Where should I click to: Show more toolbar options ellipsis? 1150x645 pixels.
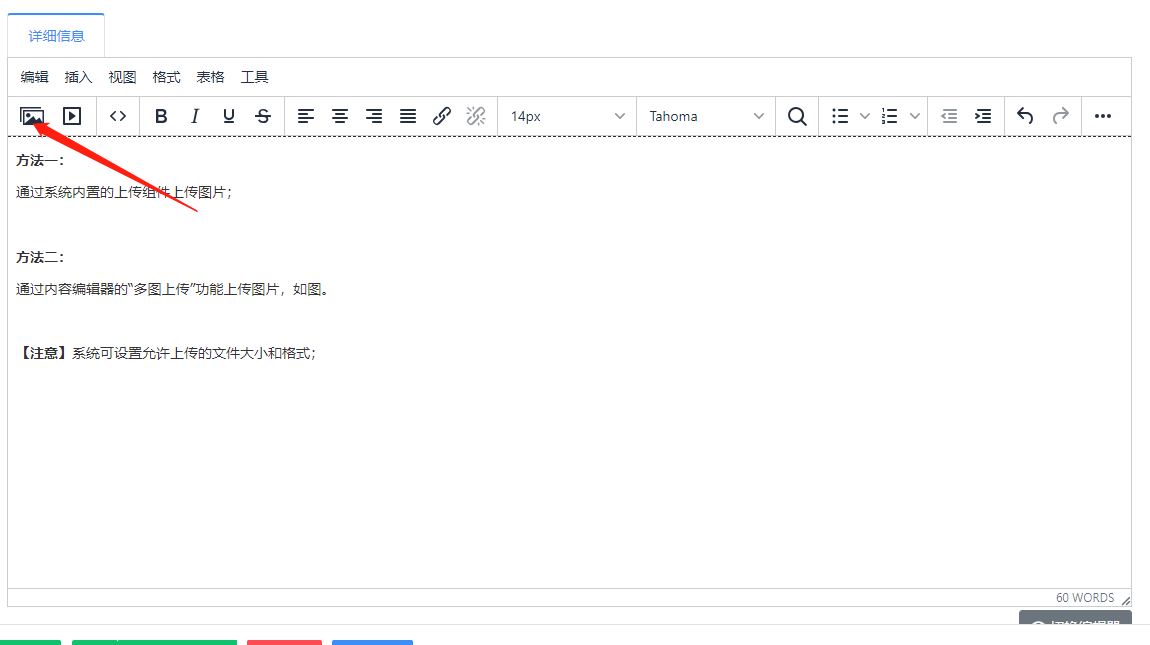[x=1103, y=116]
